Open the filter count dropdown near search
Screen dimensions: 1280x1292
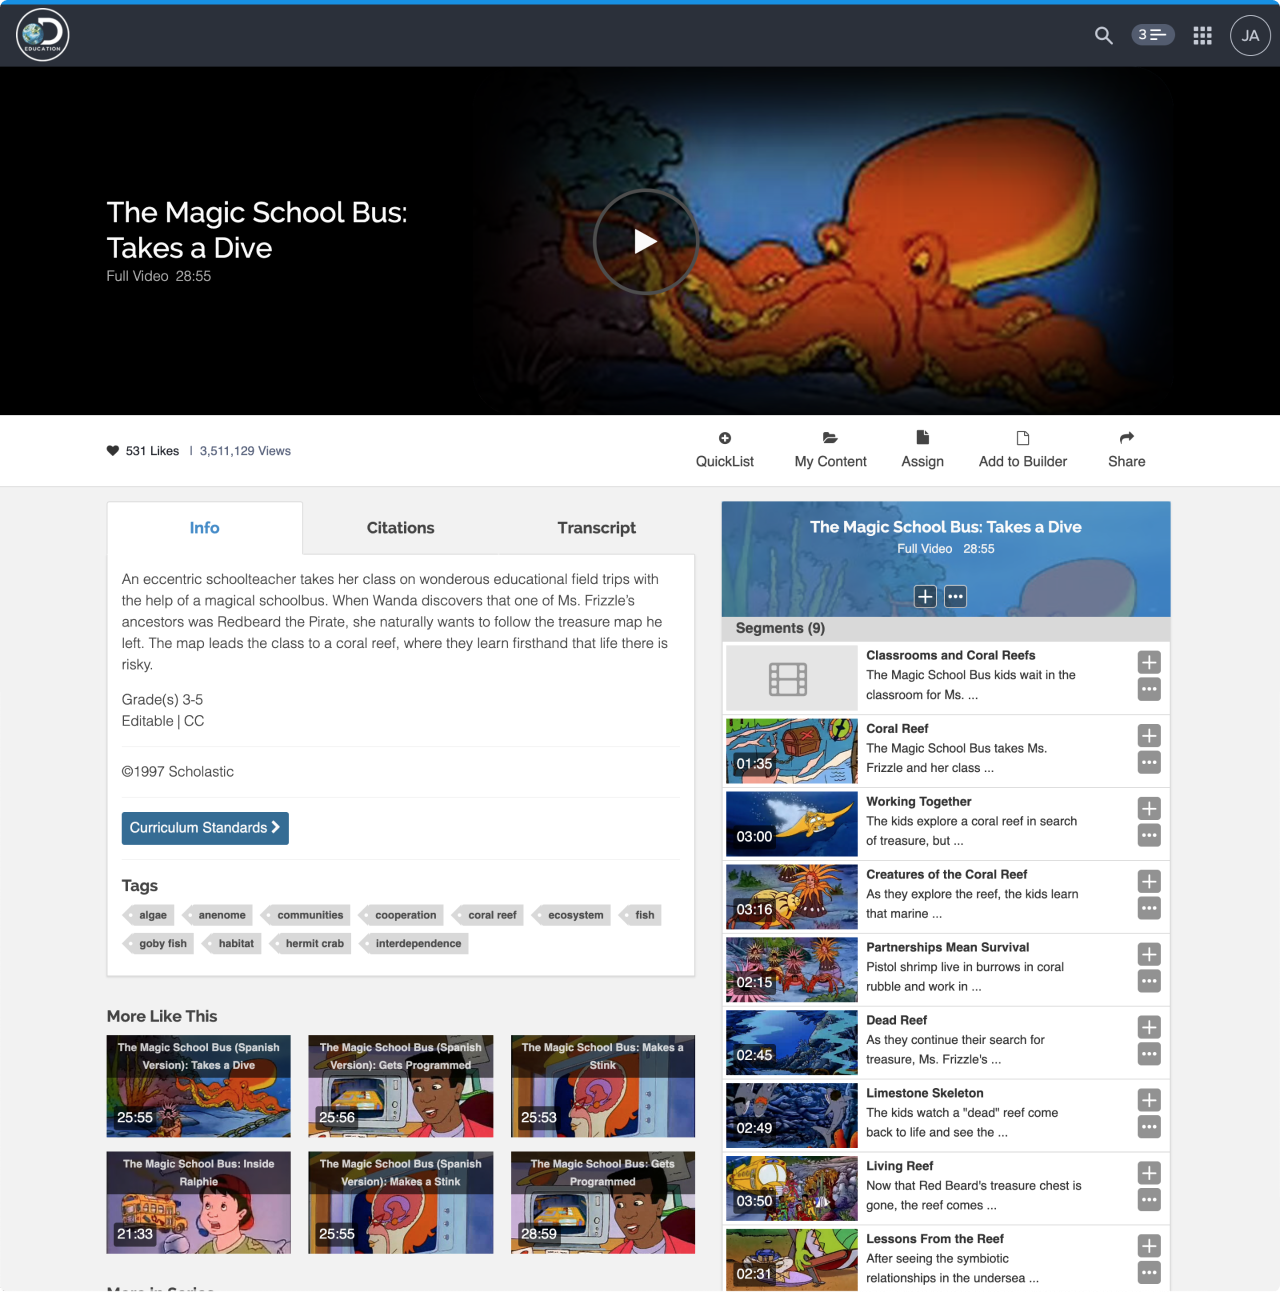1152,34
